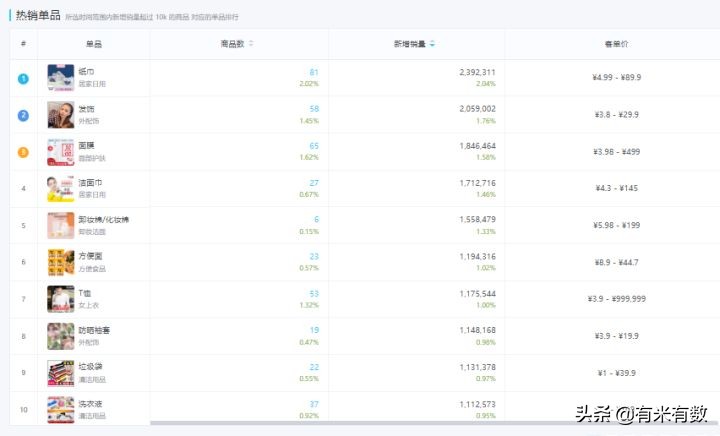Open 垃圾袋 product thumbnail

(x=61, y=373)
